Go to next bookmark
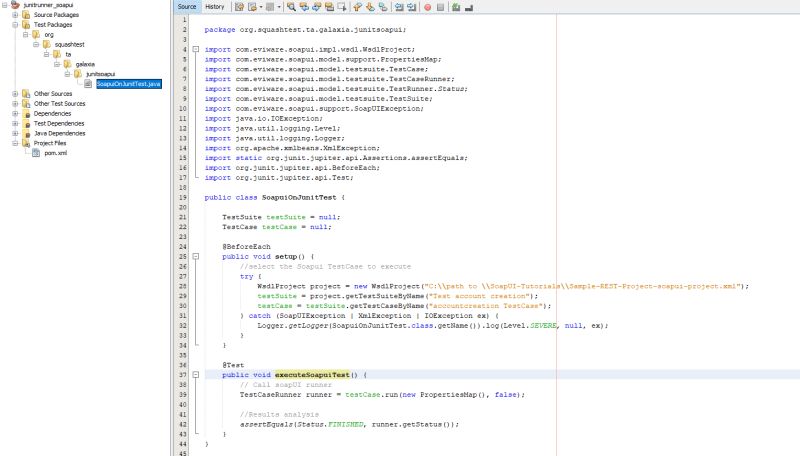 [370, 7]
